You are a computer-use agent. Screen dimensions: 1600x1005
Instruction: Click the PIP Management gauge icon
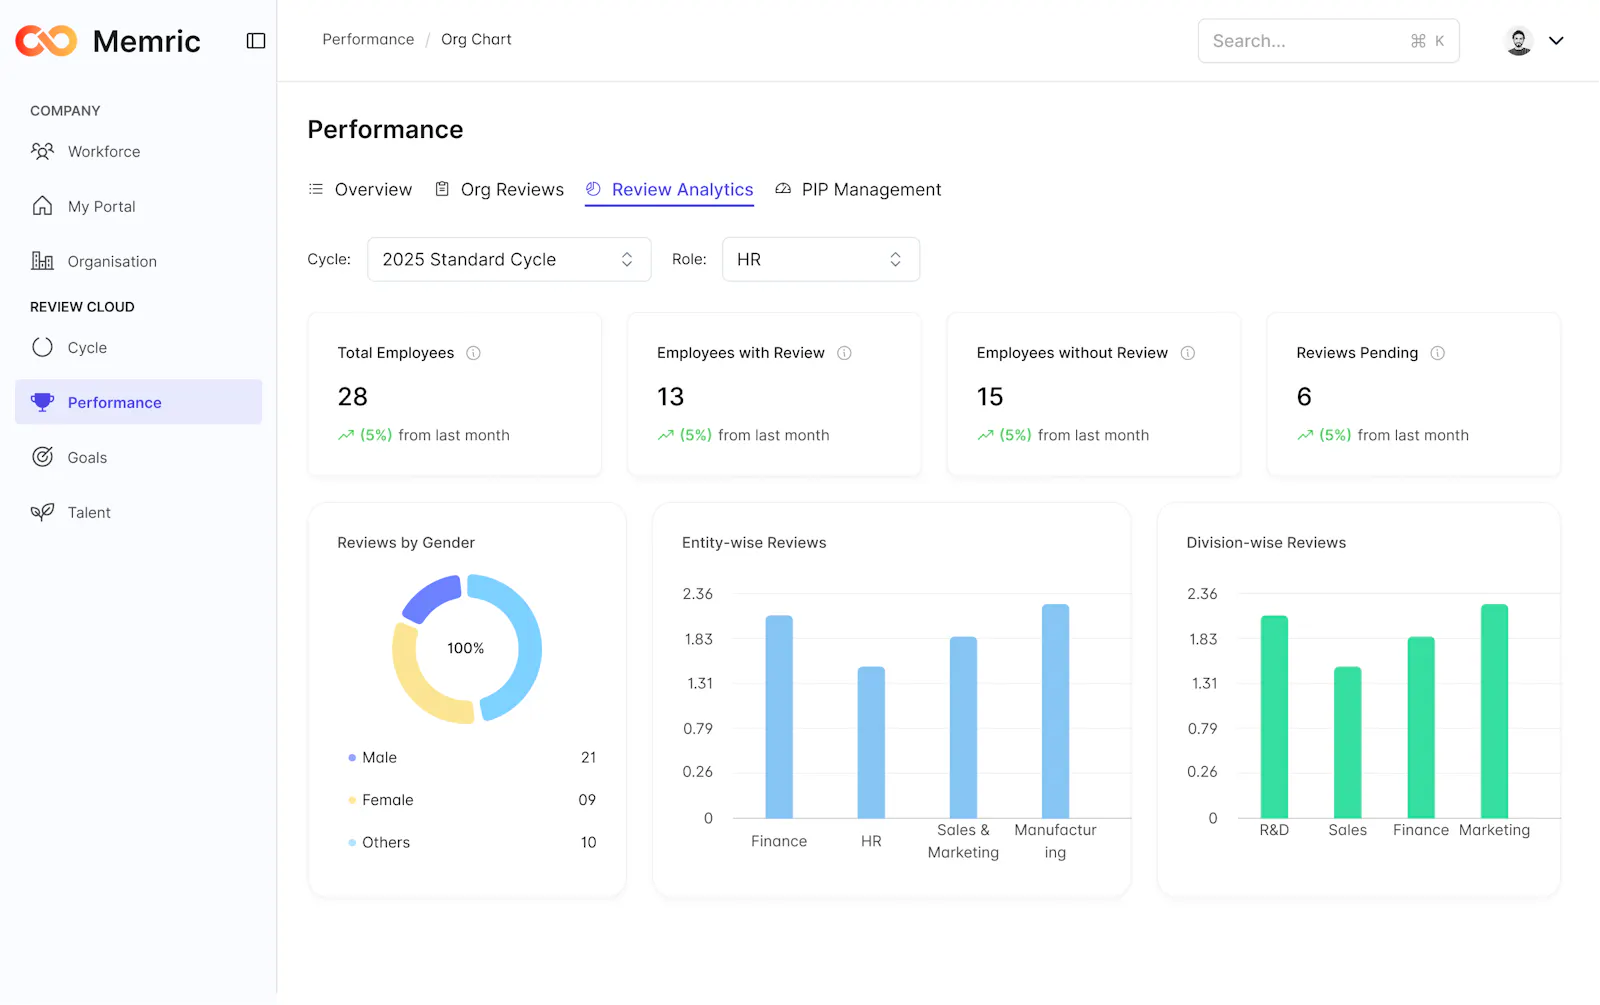click(x=783, y=189)
